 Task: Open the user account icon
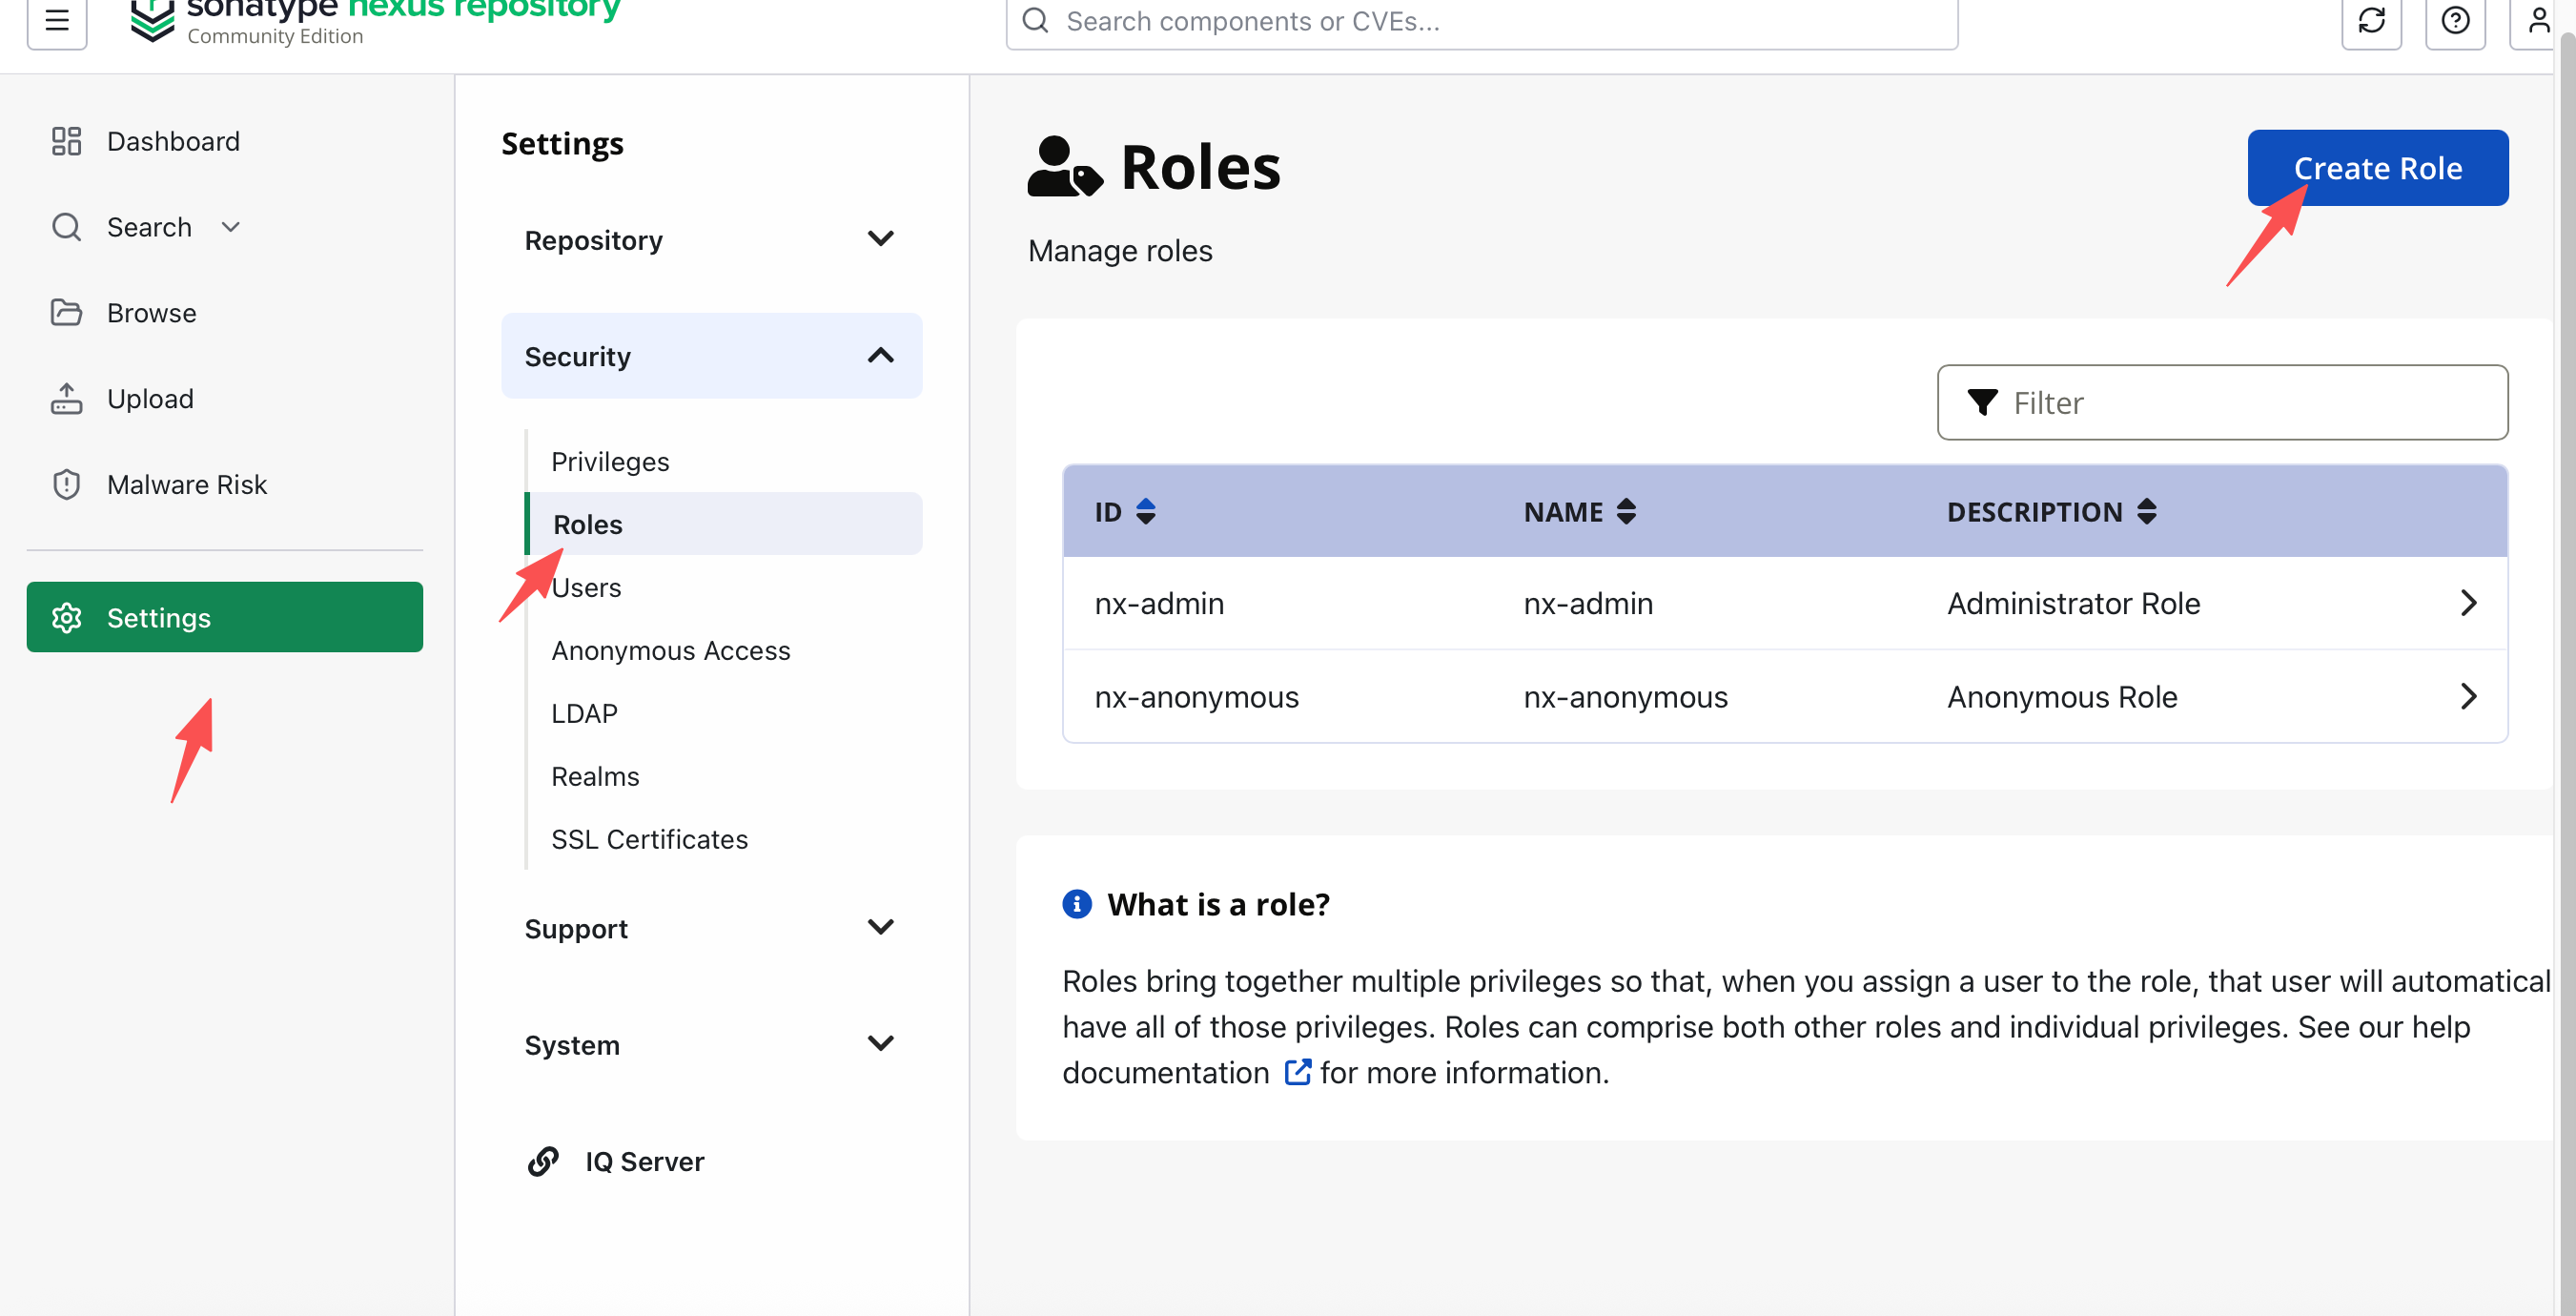tap(2539, 20)
